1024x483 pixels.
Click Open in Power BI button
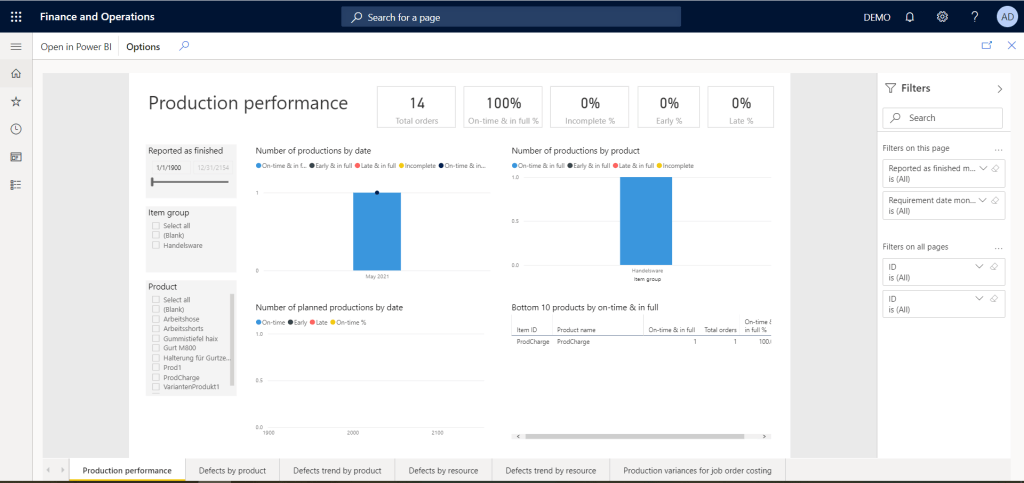(x=76, y=47)
